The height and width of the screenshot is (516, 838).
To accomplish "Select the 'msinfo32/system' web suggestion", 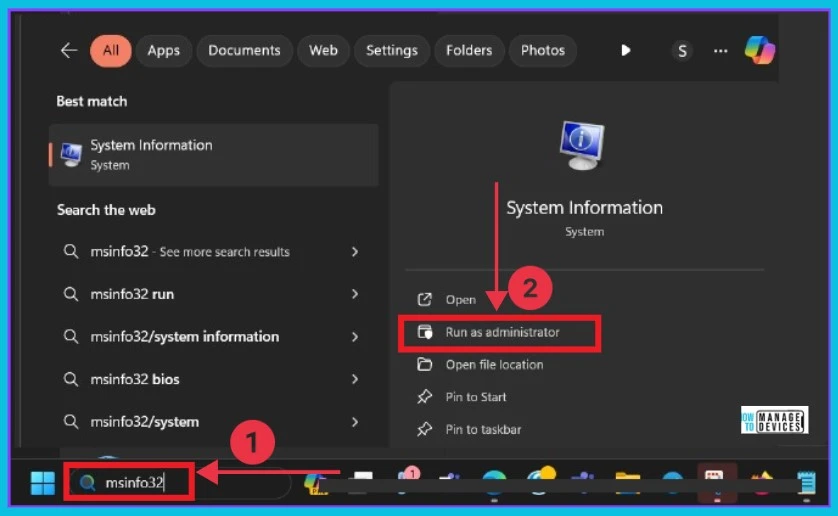I will (x=145, y=422).
